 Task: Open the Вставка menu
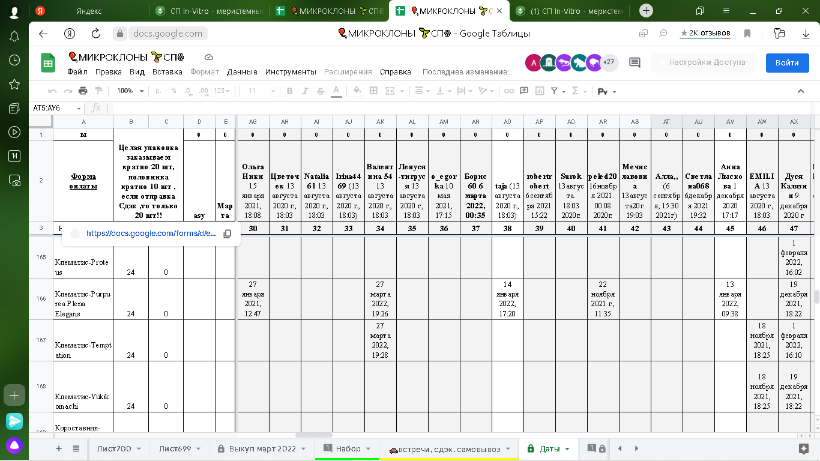167,72
